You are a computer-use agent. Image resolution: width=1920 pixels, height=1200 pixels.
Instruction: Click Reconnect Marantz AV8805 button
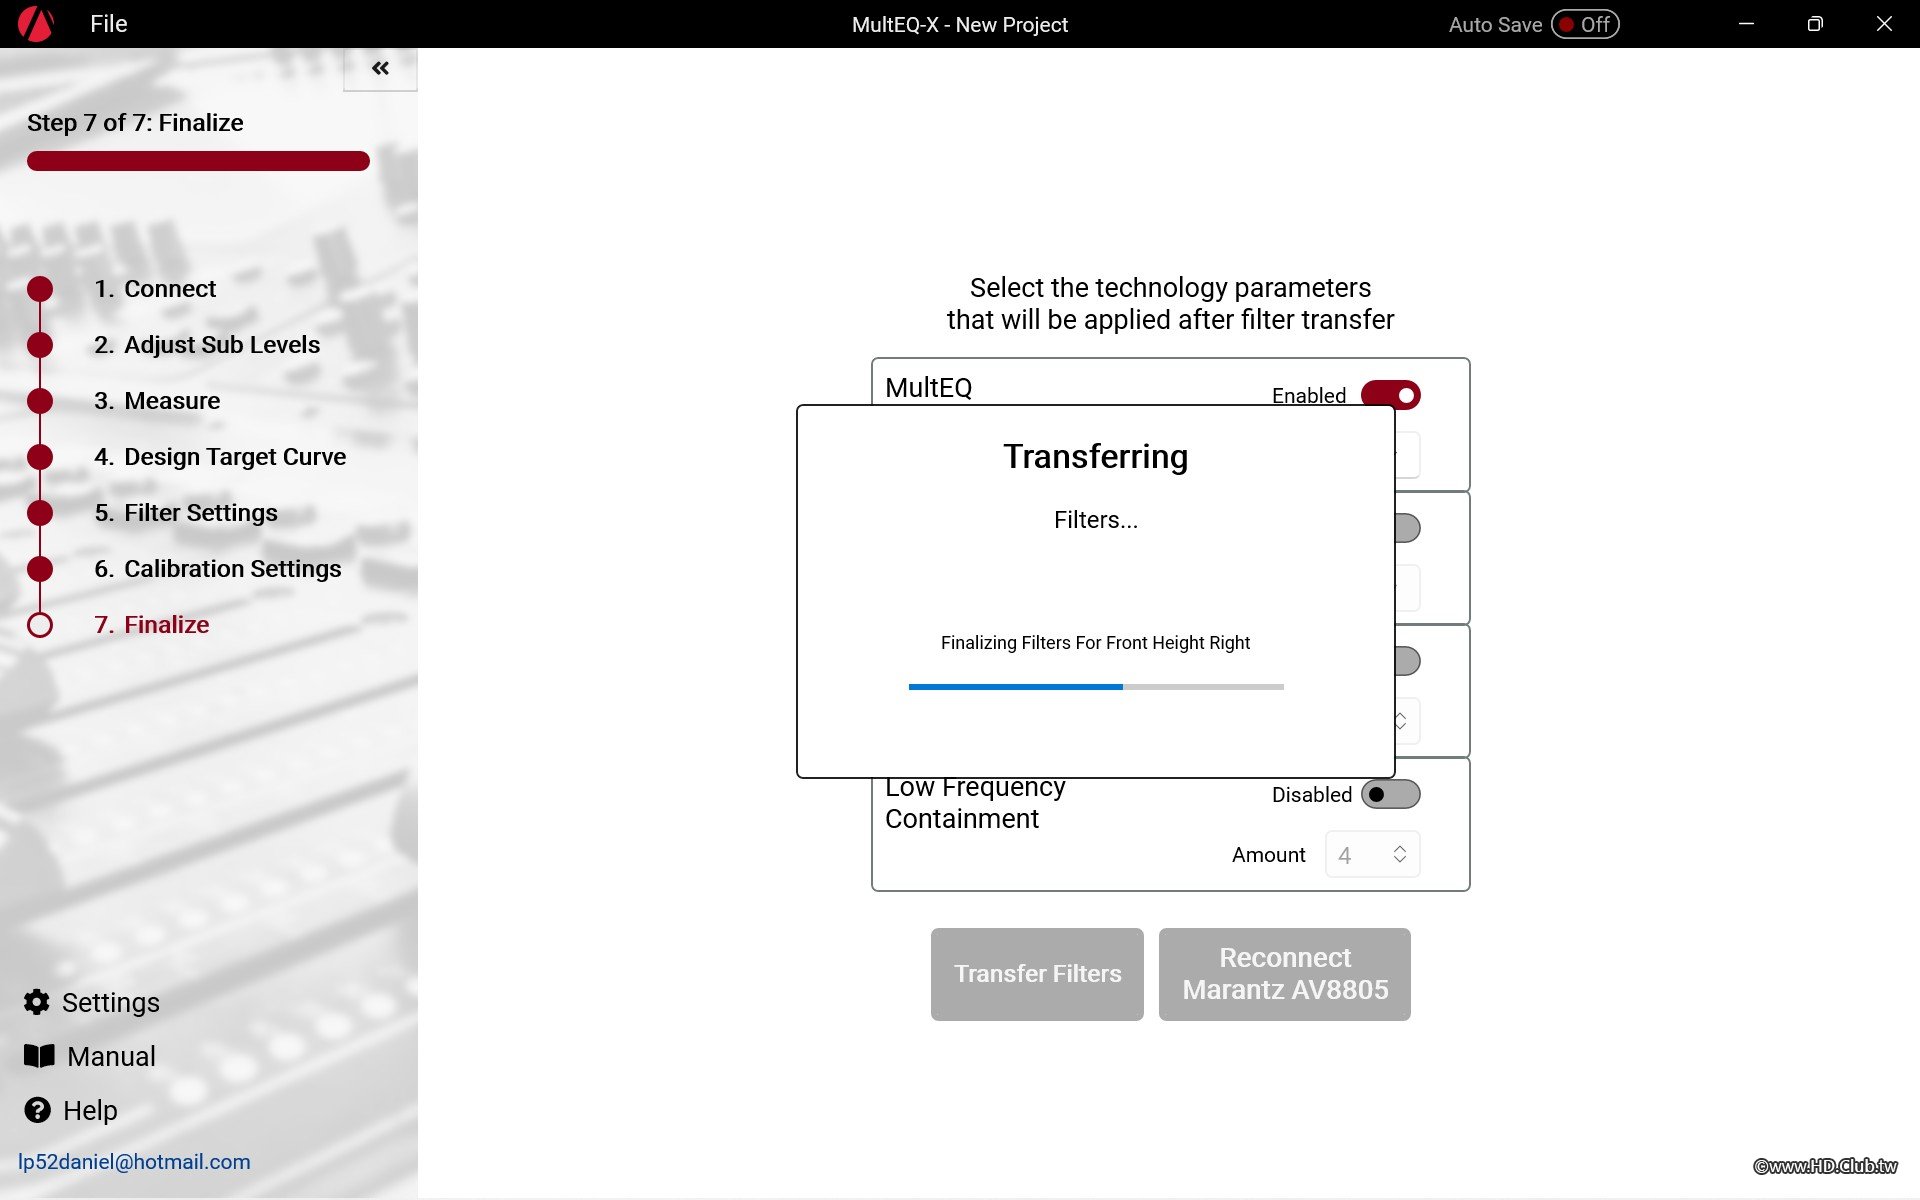point(1285,974)
